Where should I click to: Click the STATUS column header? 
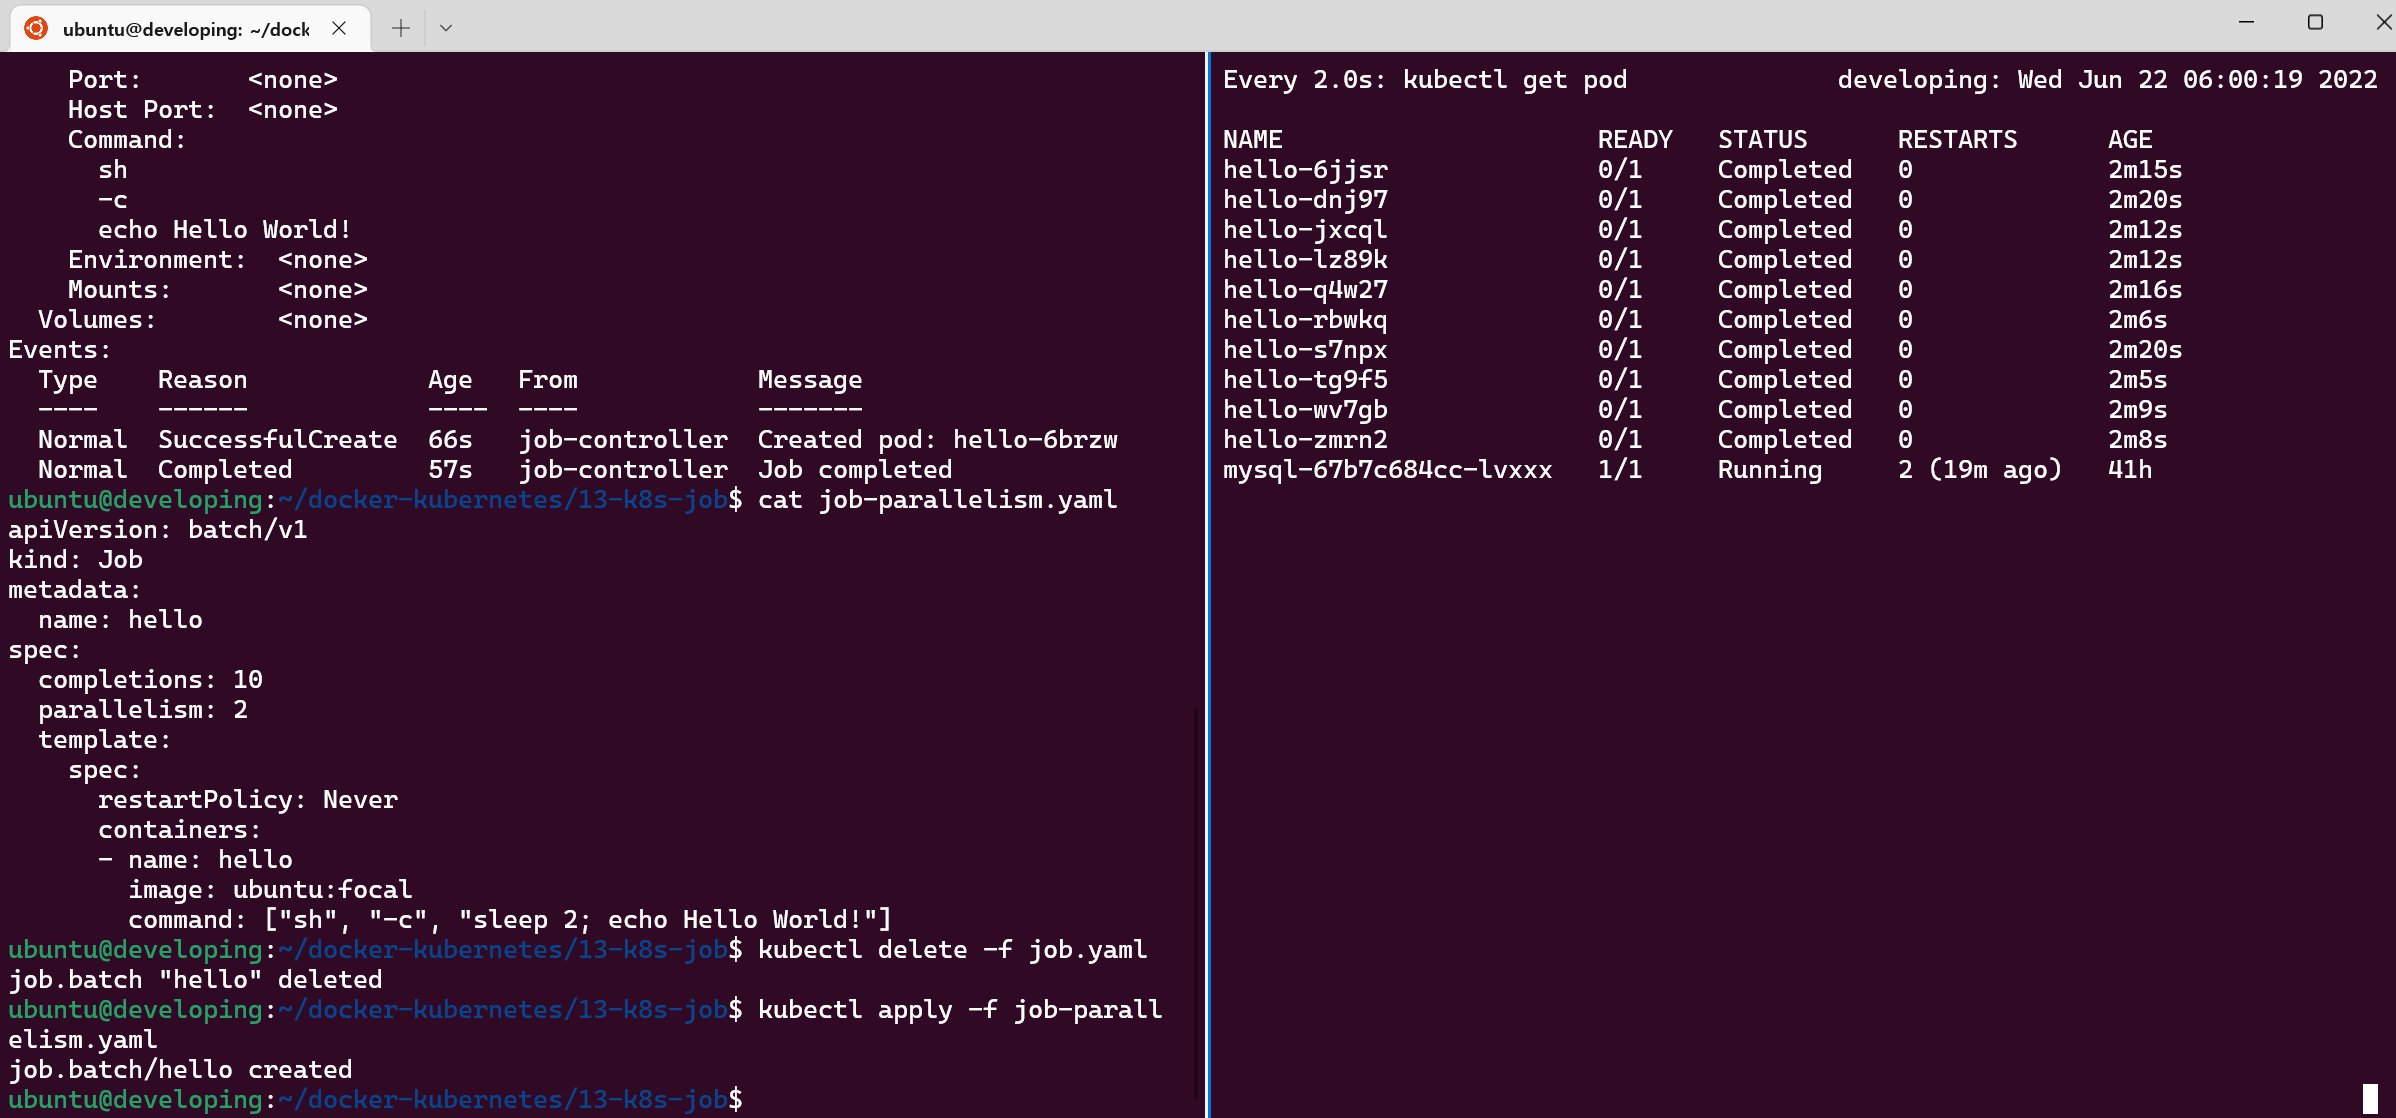[x=1762, y=140]
